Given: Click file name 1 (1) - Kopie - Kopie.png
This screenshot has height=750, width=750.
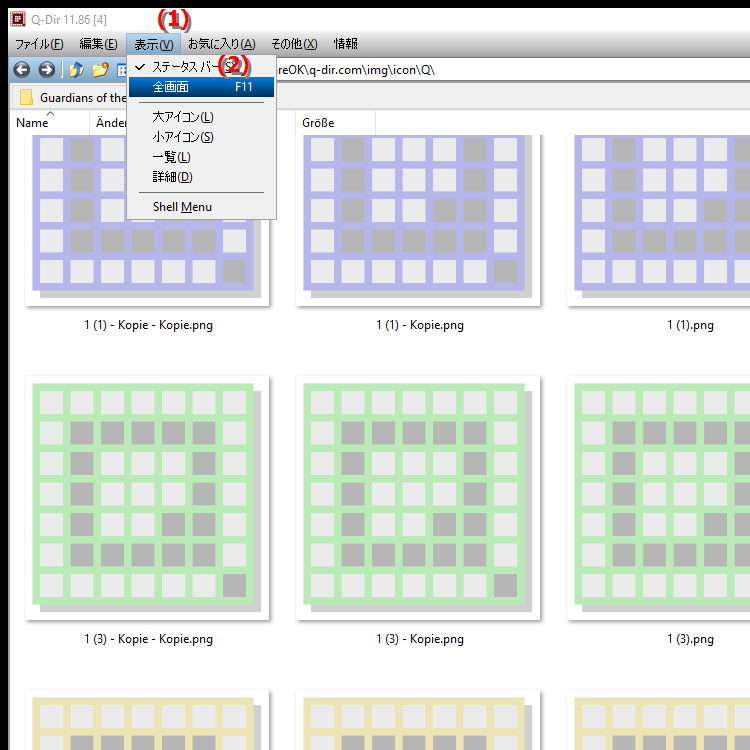Looking at the screenshot, I should point(148,325).
